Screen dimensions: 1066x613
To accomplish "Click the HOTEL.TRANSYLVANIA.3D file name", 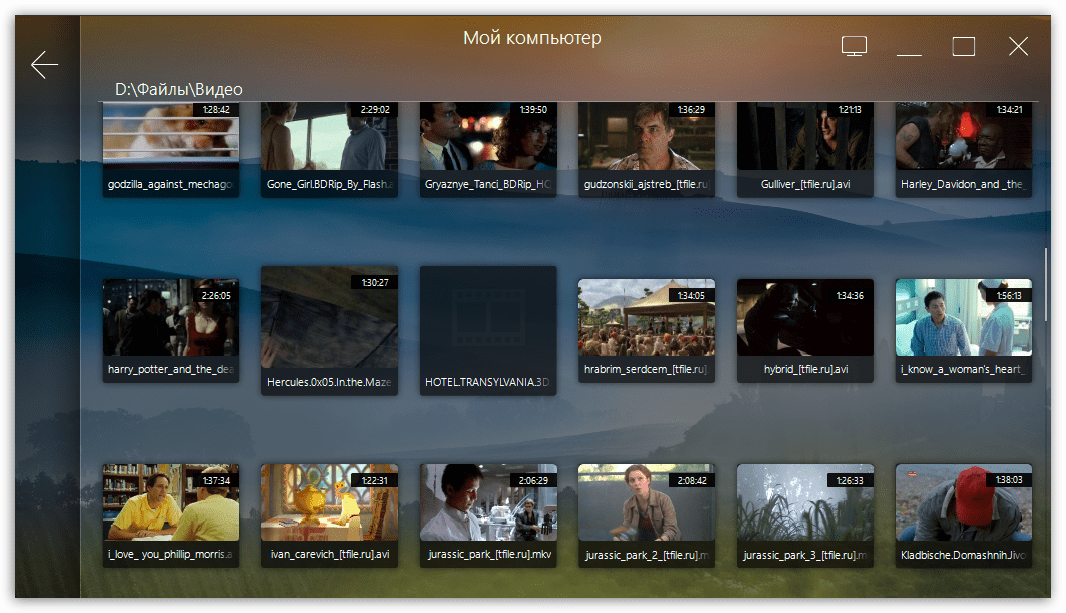I will tap(487, 382).
